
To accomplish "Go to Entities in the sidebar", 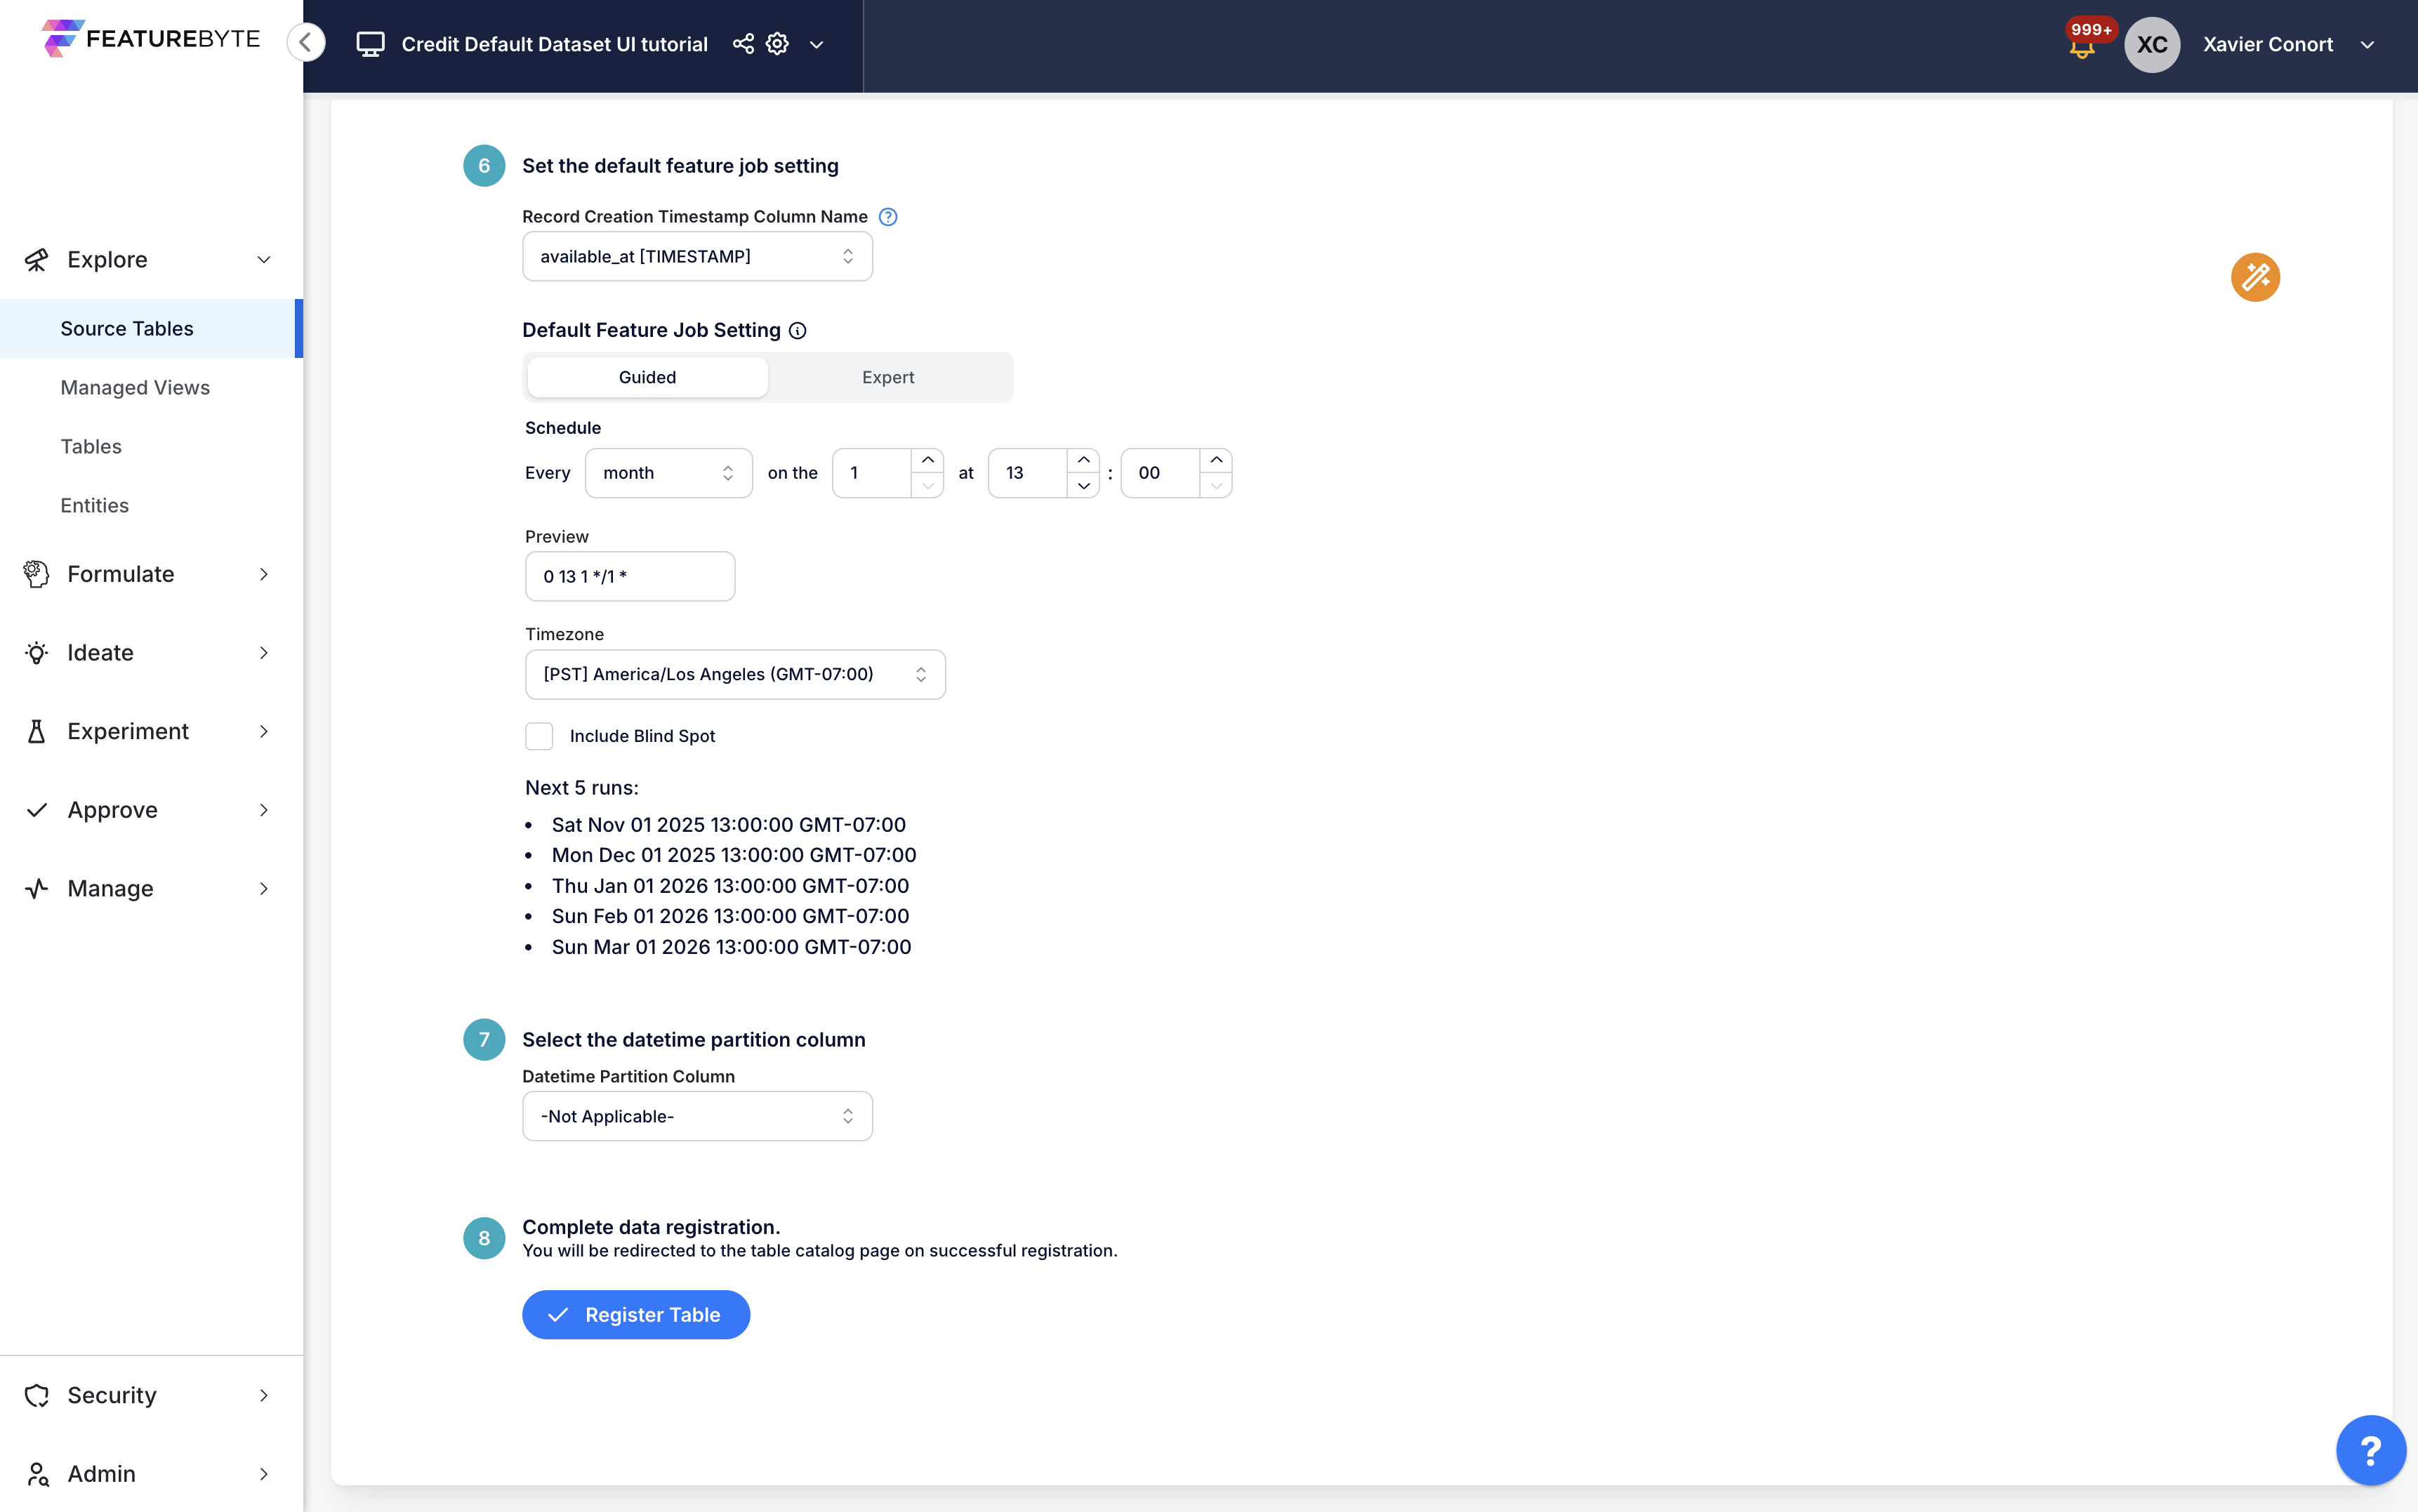I will (94, 505).
